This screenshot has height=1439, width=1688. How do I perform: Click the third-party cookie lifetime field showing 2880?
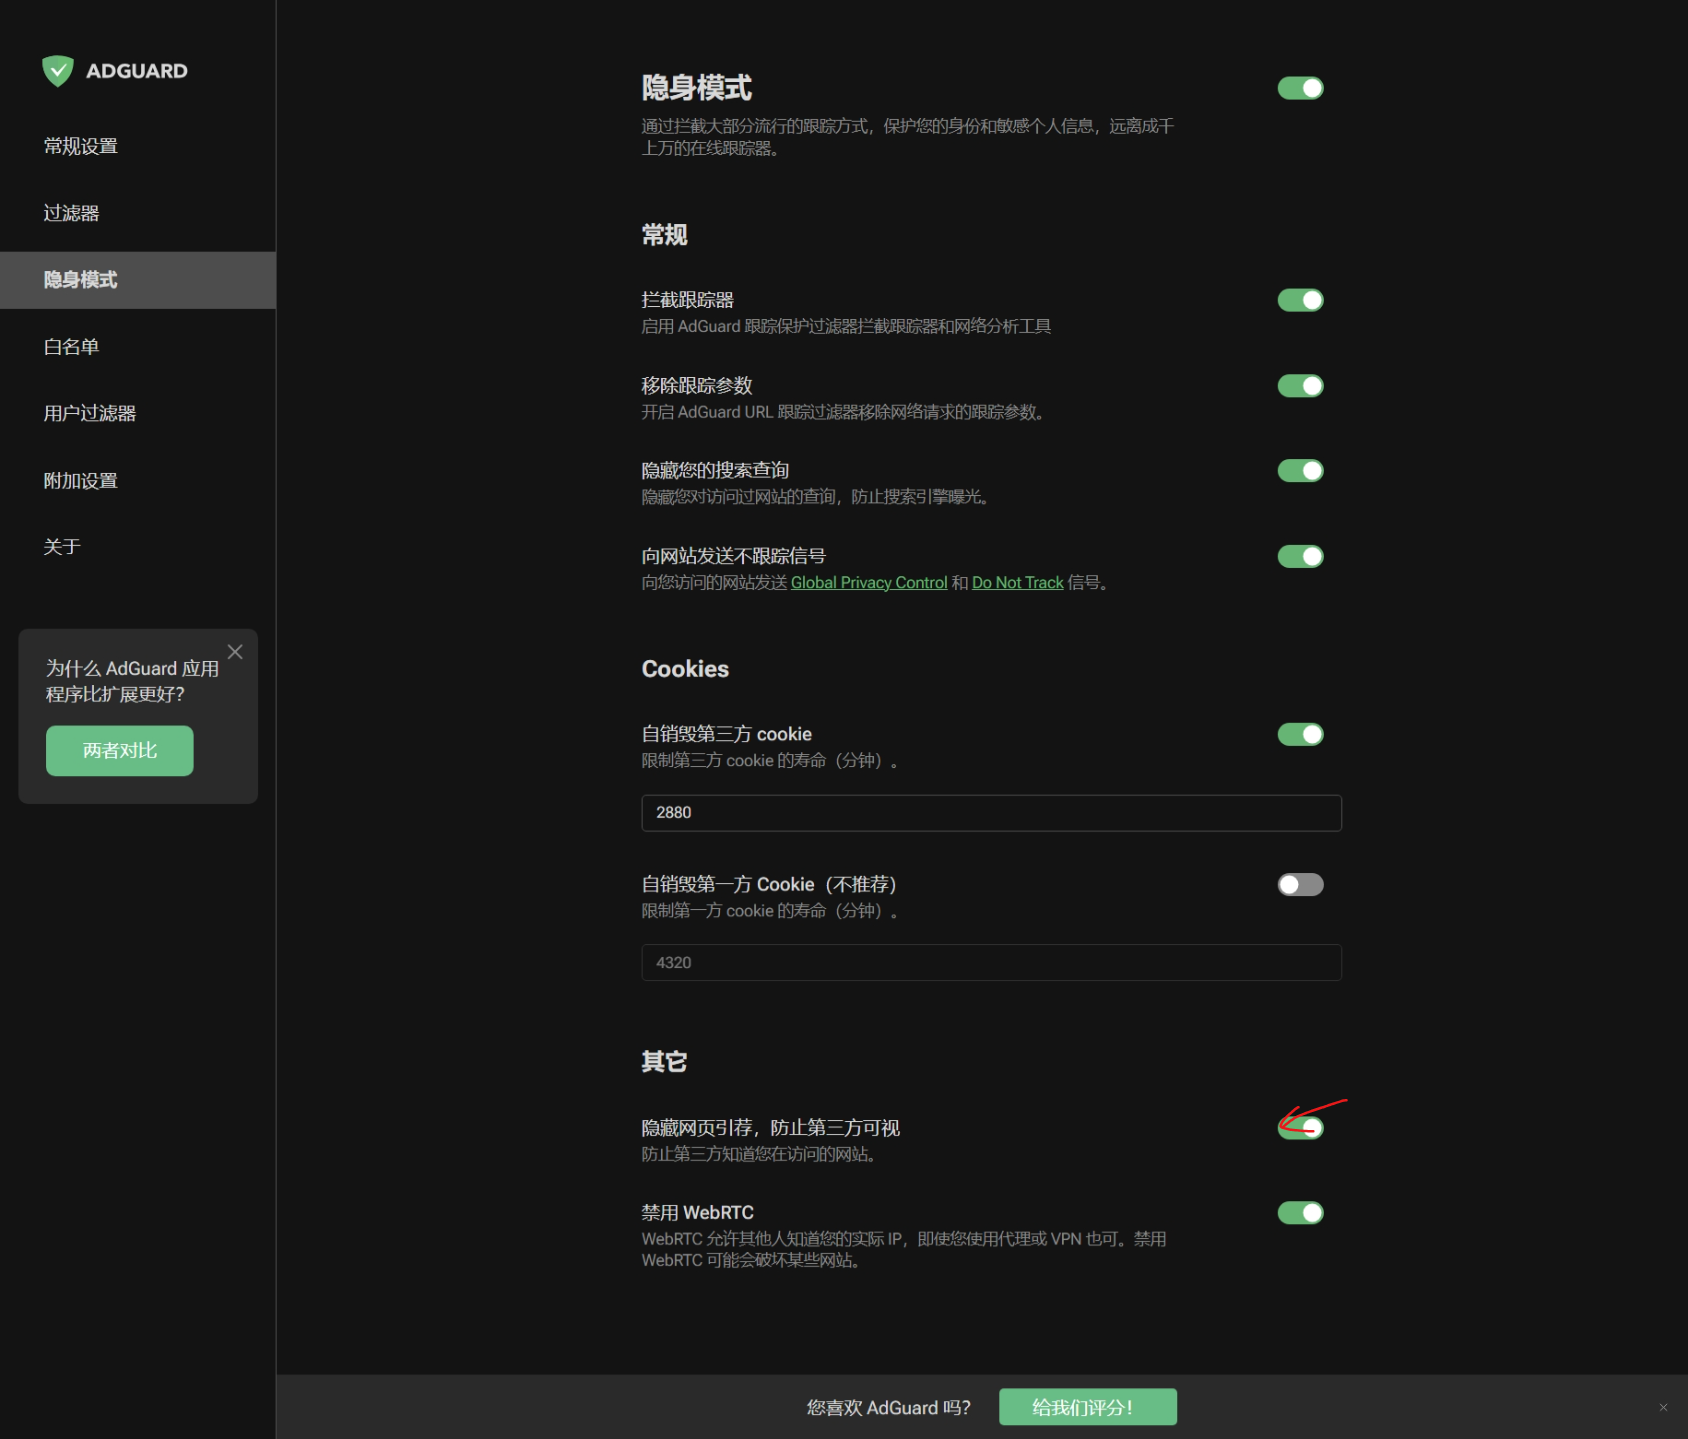[x=991, y=813]
